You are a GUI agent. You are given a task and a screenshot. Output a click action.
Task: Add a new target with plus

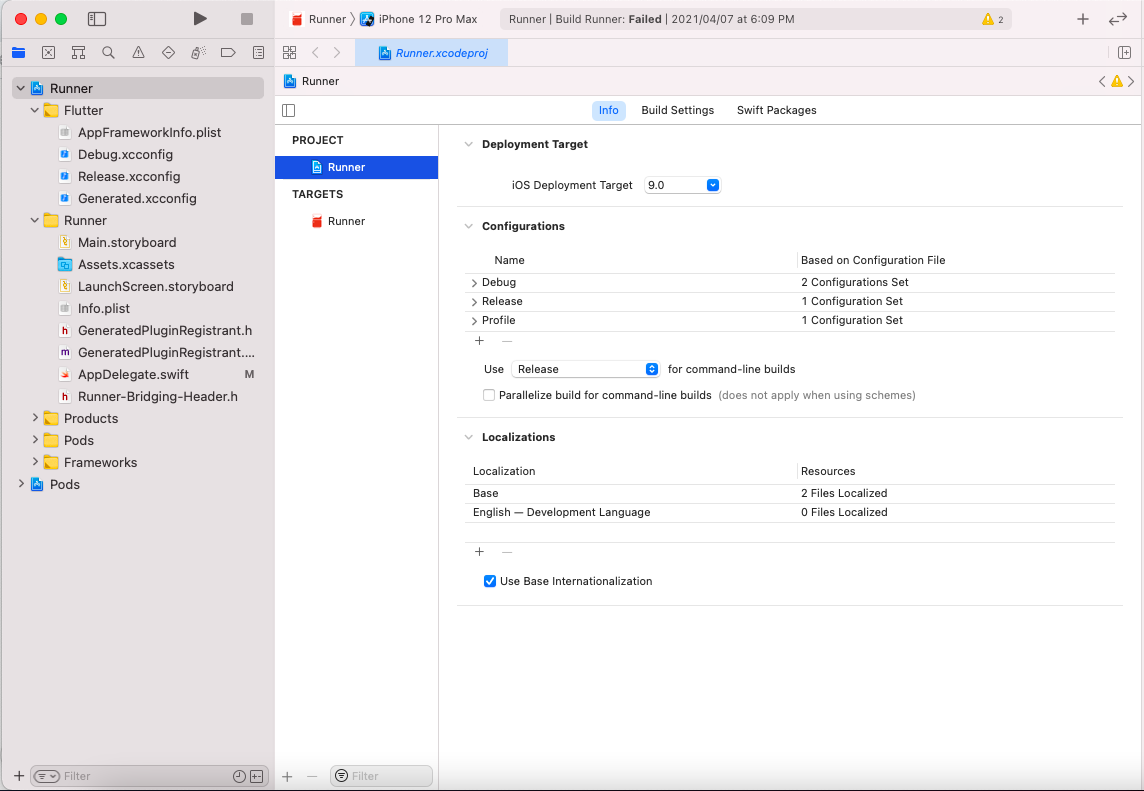287,776
